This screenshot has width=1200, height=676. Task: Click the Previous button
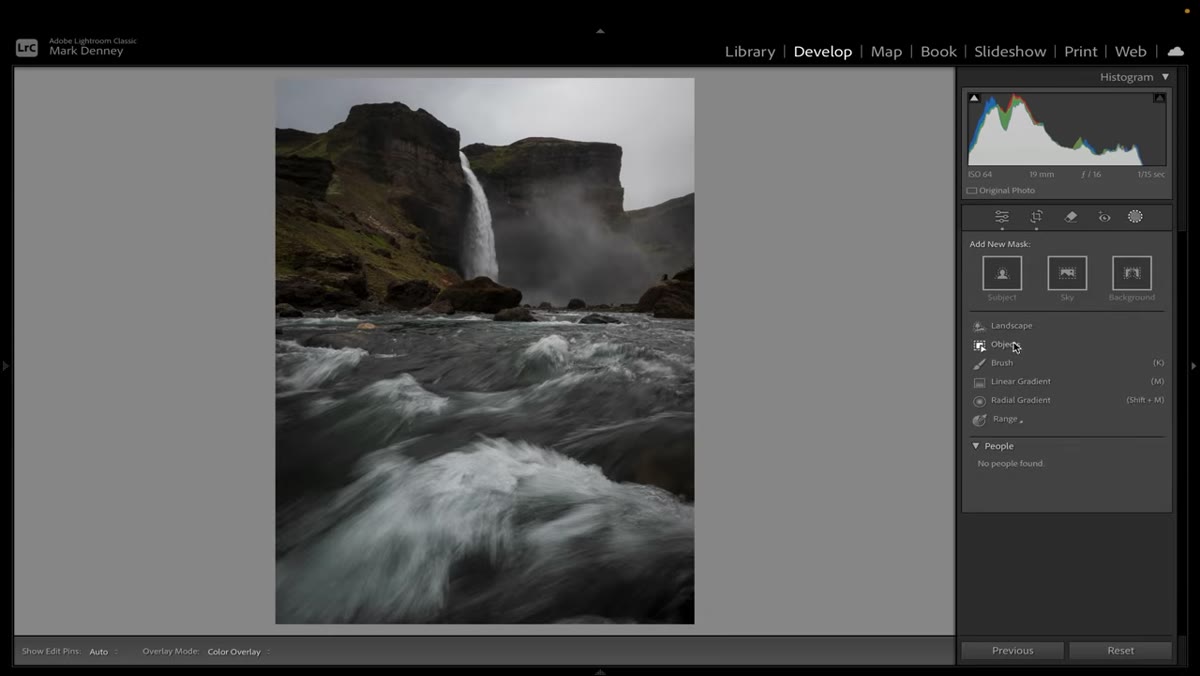[x=1012, y=651]
